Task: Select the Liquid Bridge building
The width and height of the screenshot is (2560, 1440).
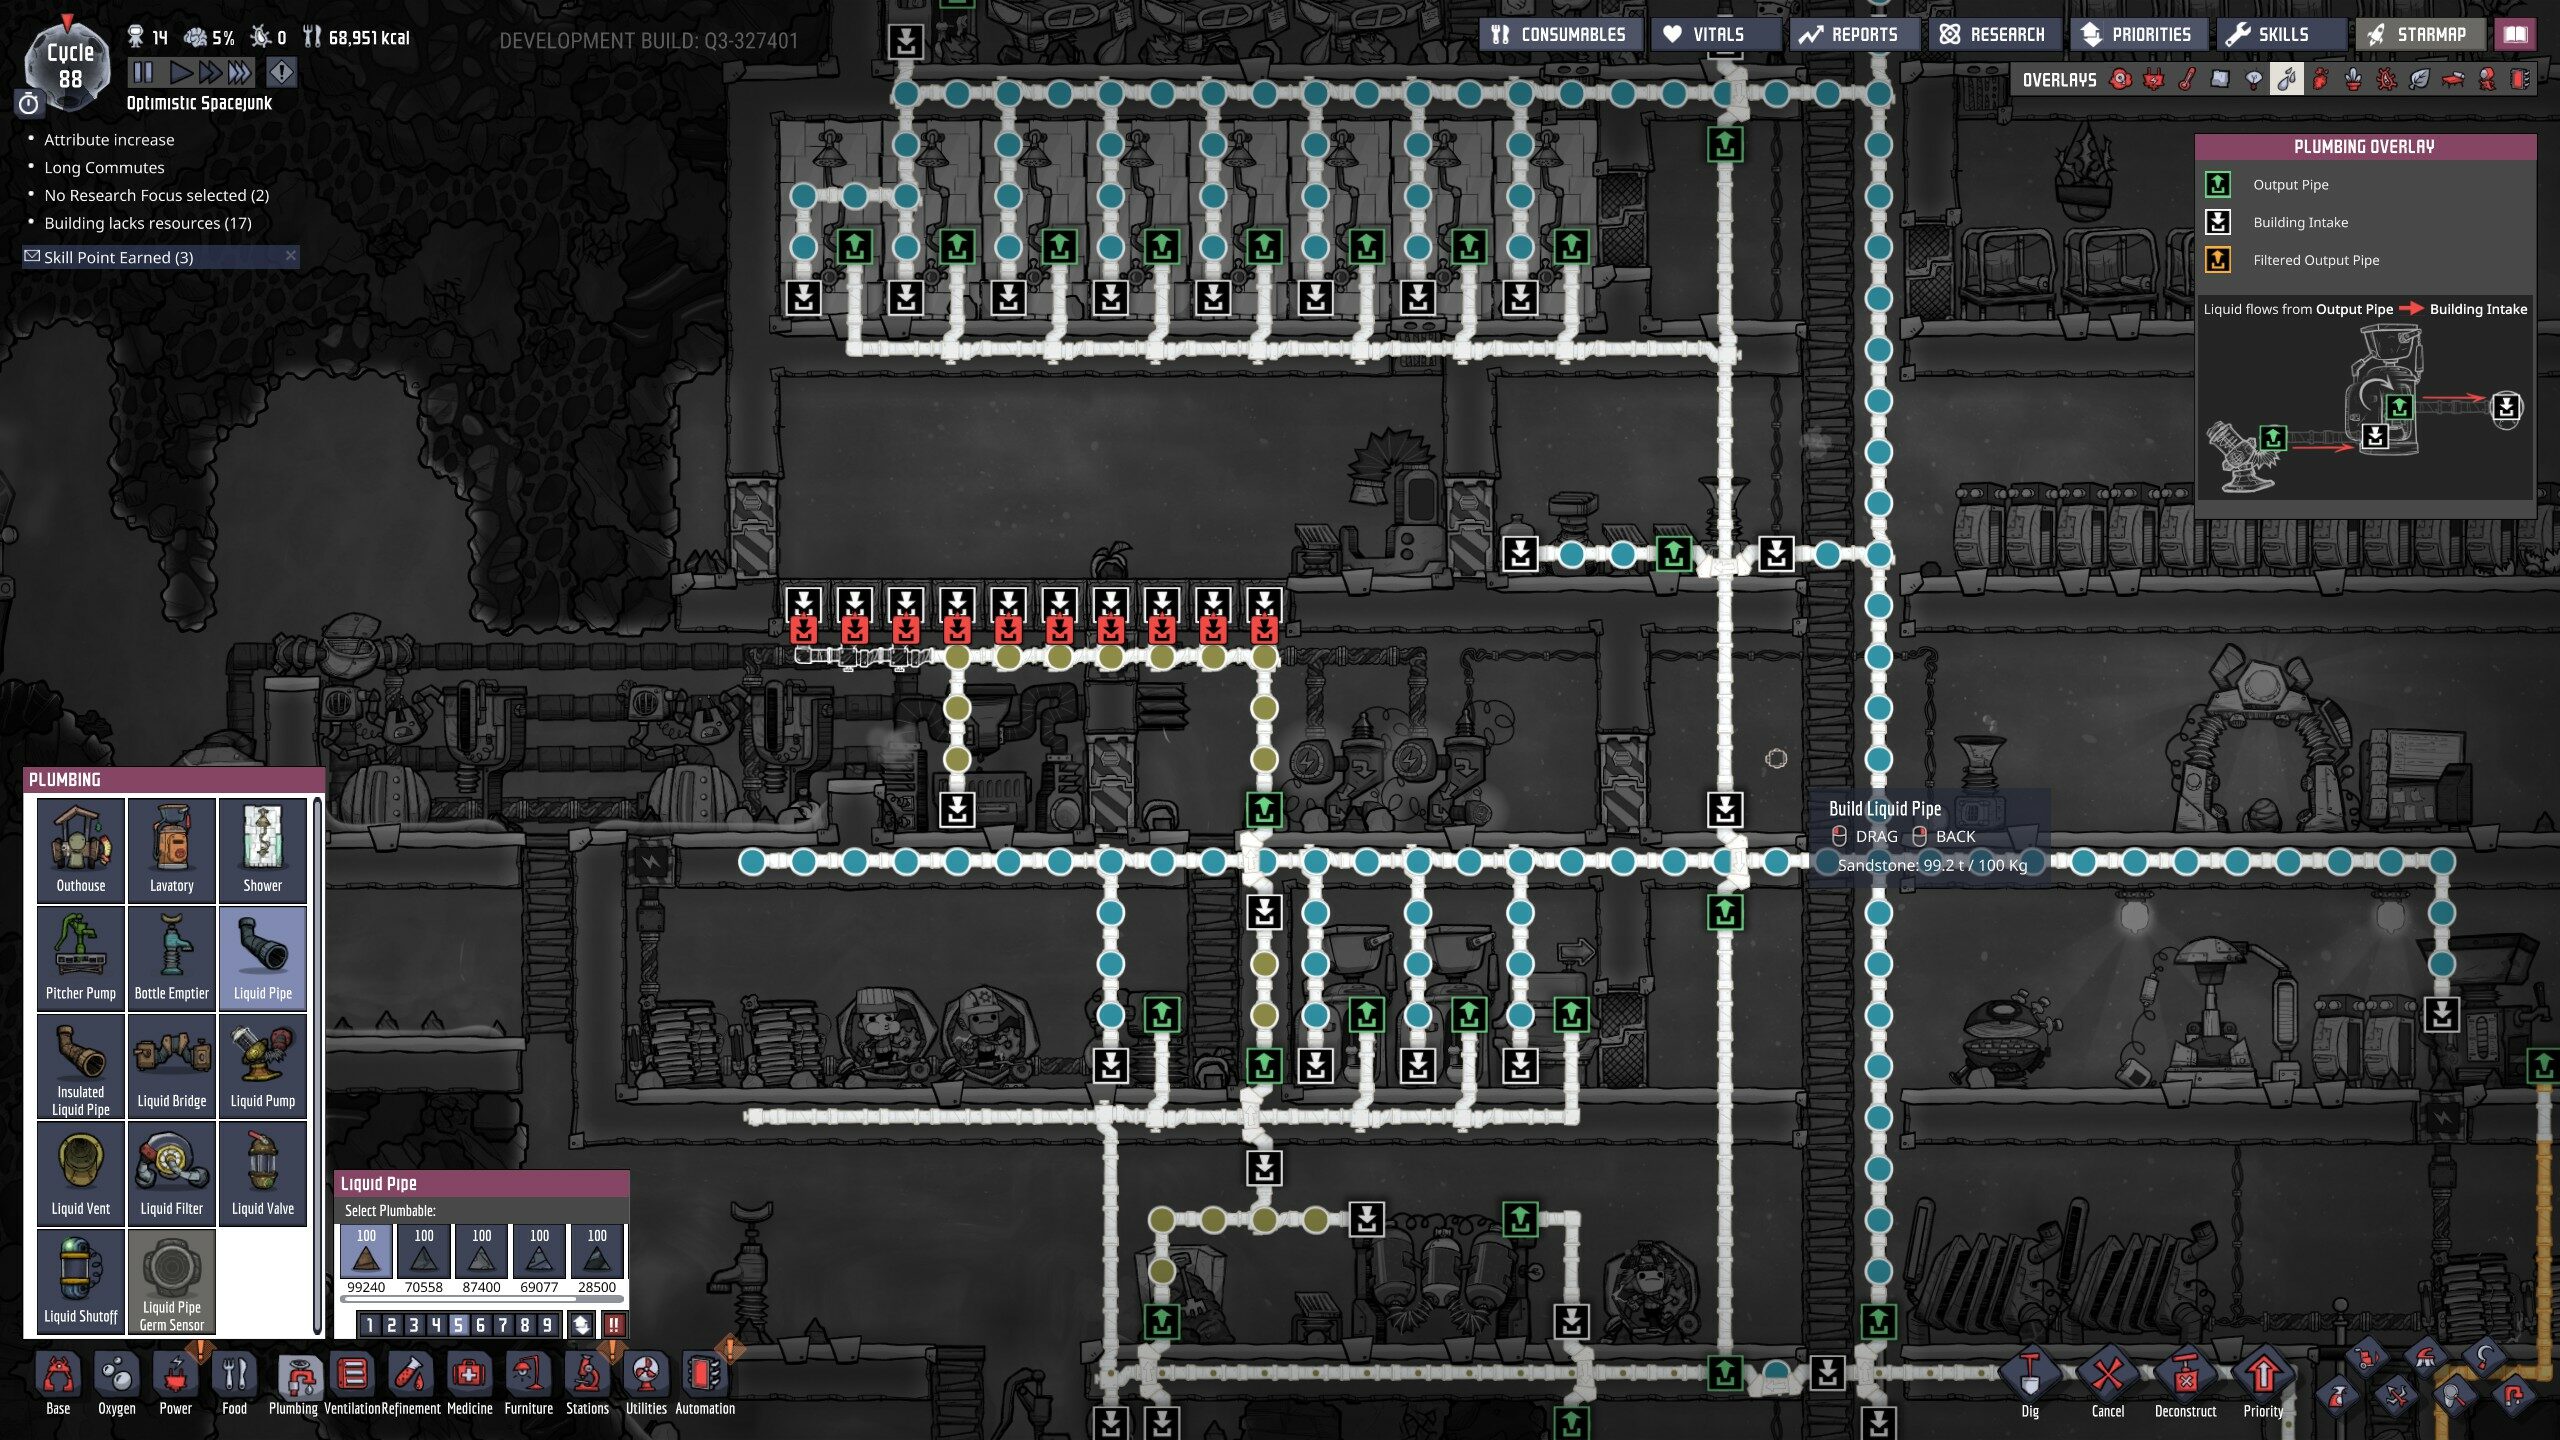Action: [172, 1066]
